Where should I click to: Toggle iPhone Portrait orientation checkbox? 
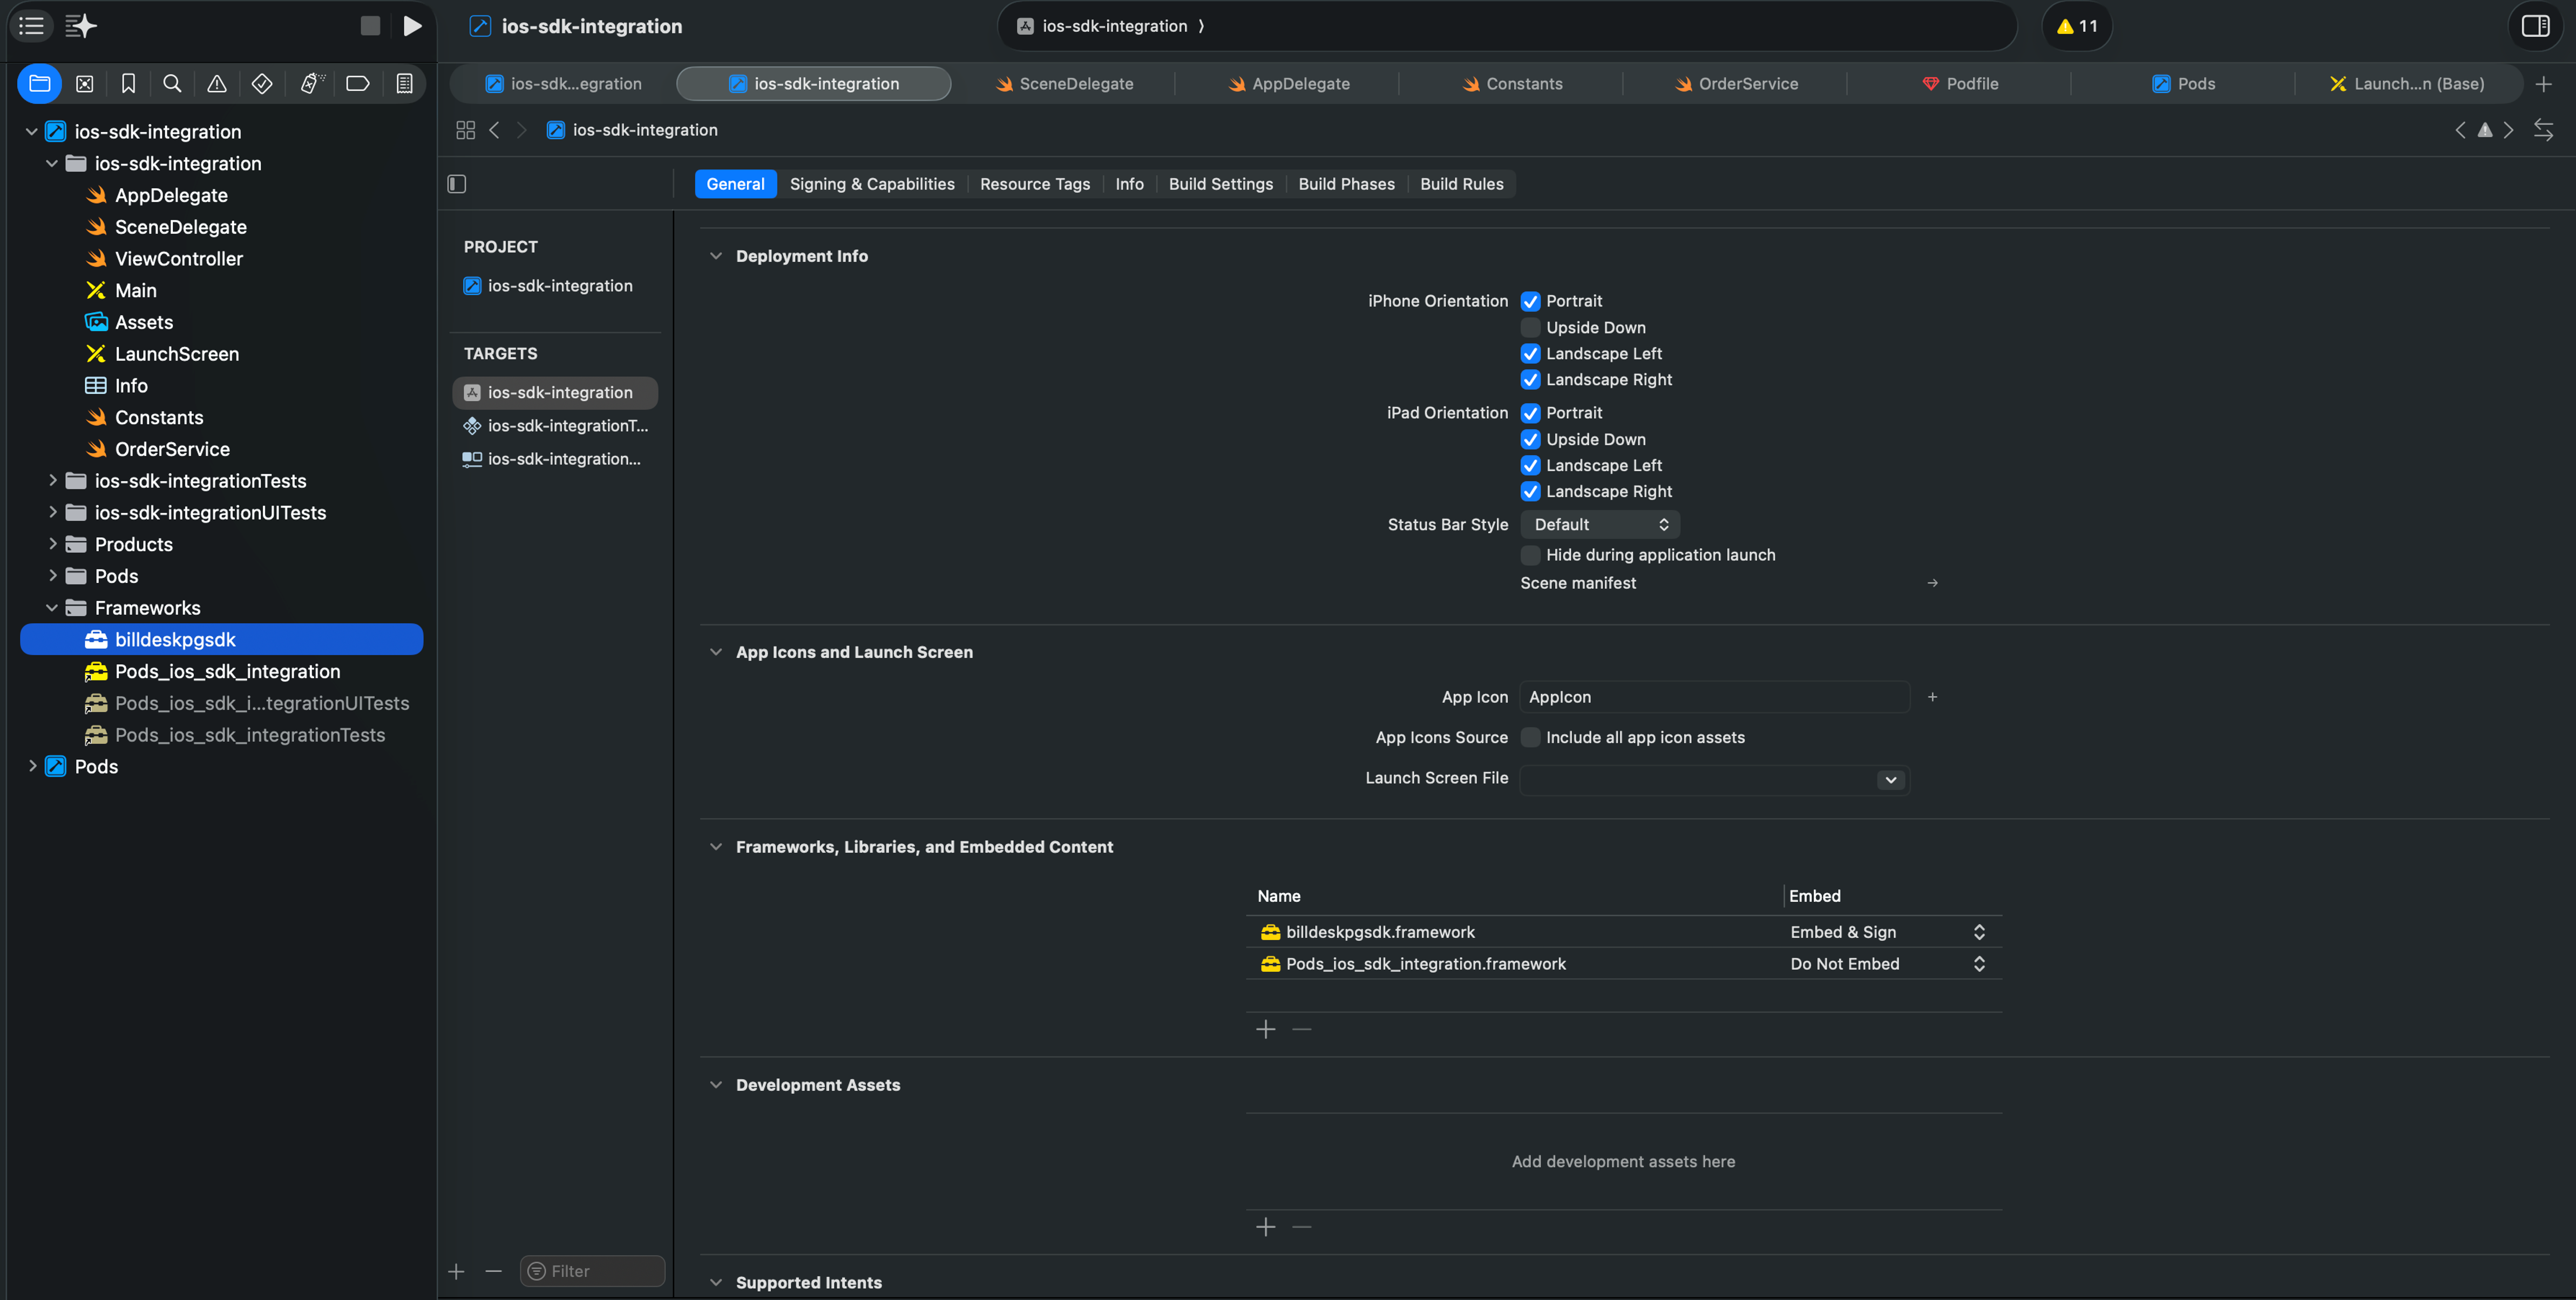point(1530,301)
